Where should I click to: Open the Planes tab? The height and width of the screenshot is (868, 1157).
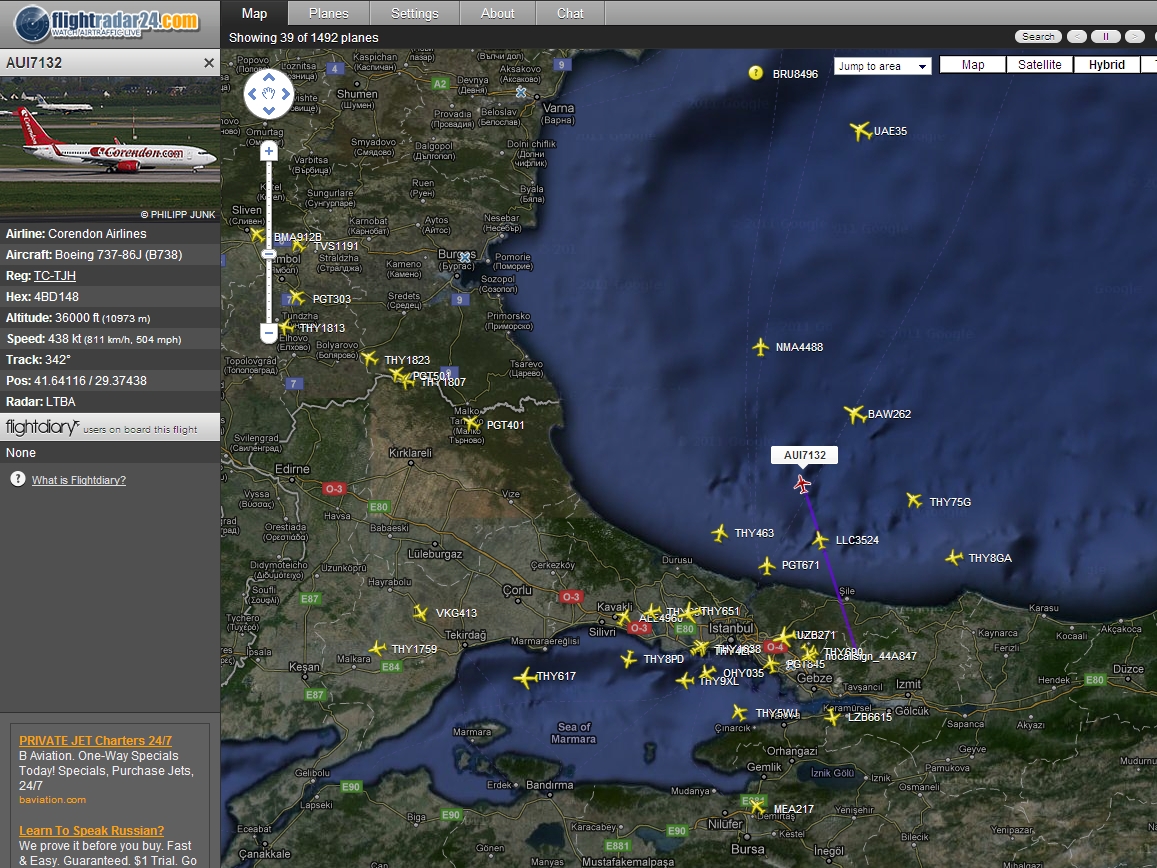click(x=329, y=13)
